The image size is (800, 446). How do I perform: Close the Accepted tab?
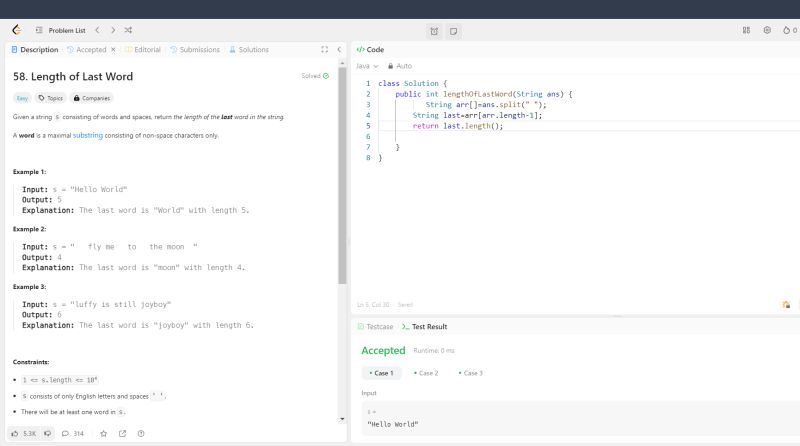113,49
